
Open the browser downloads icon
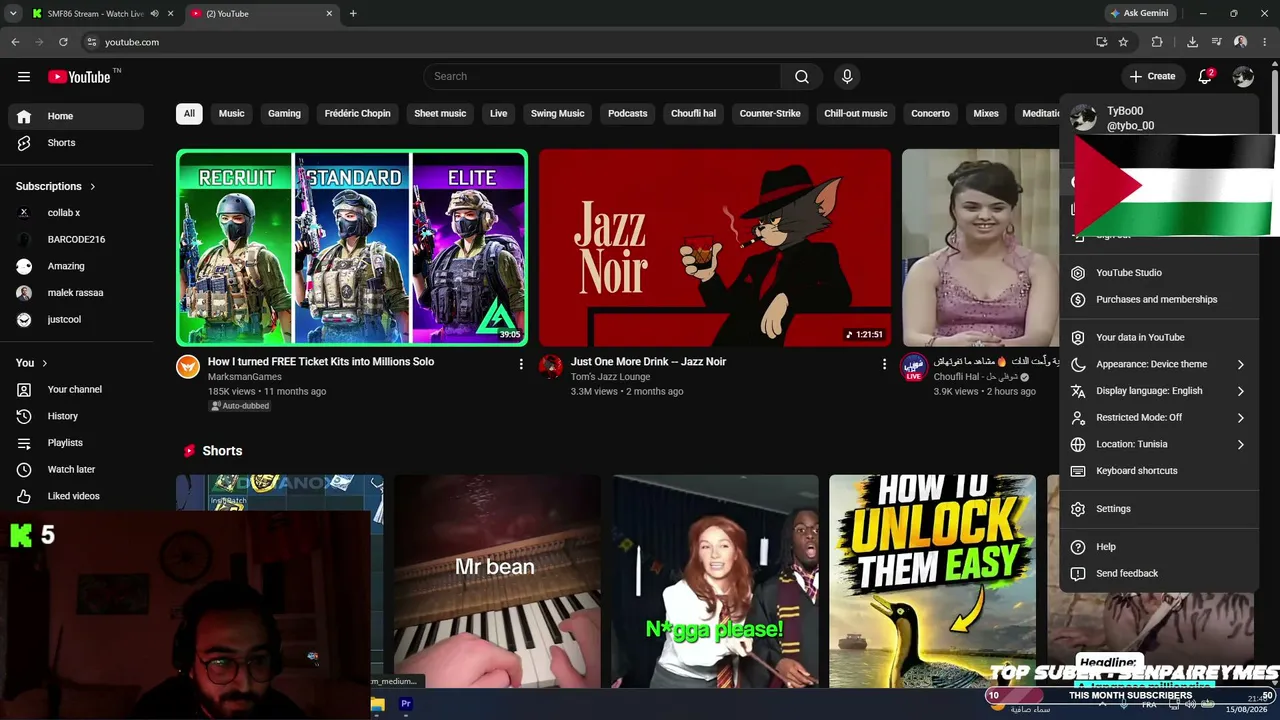pyautogui.click(x=1192, y=42)
